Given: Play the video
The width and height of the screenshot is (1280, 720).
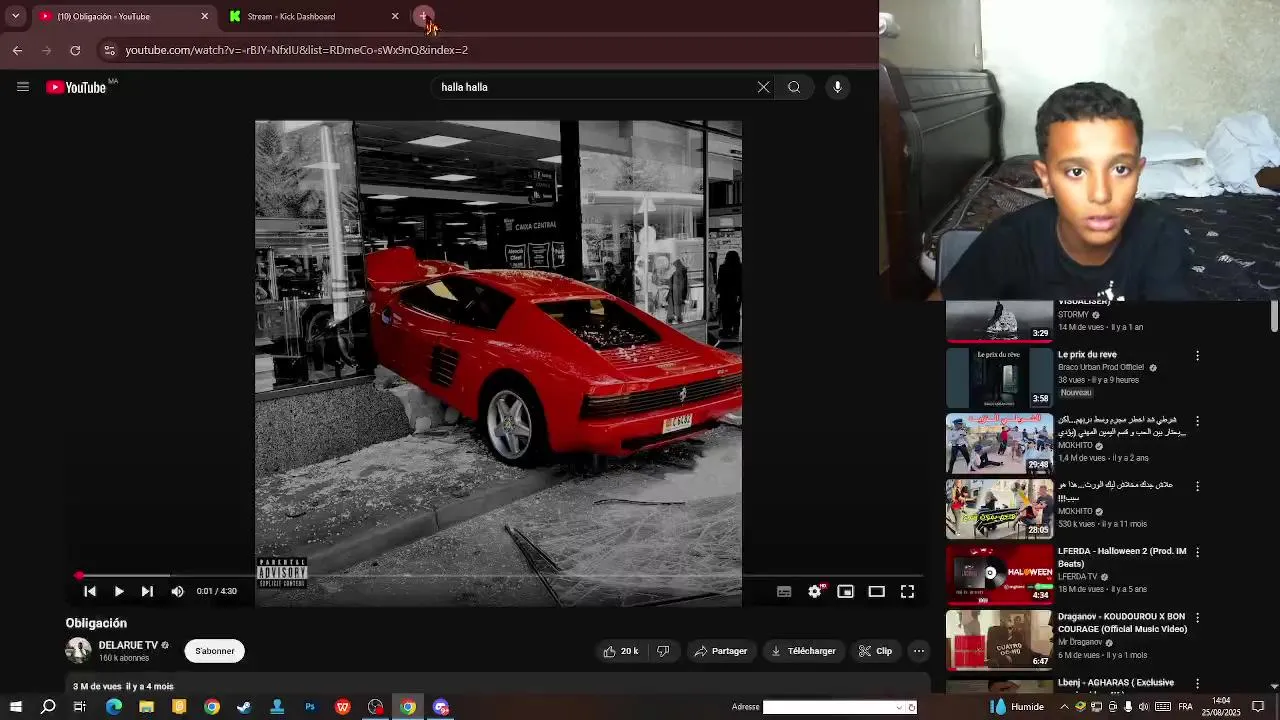Looking at the screenshot, I should point(118,591).
